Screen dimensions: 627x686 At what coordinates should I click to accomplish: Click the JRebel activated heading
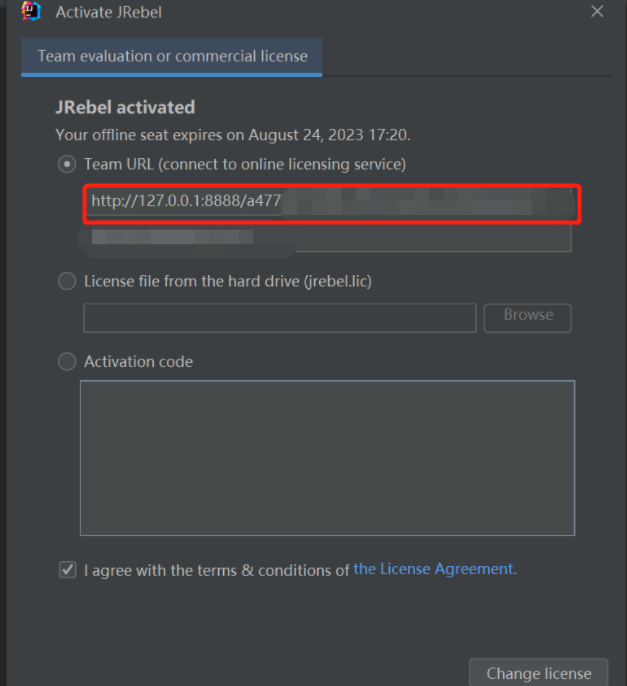tap(125, 107)
